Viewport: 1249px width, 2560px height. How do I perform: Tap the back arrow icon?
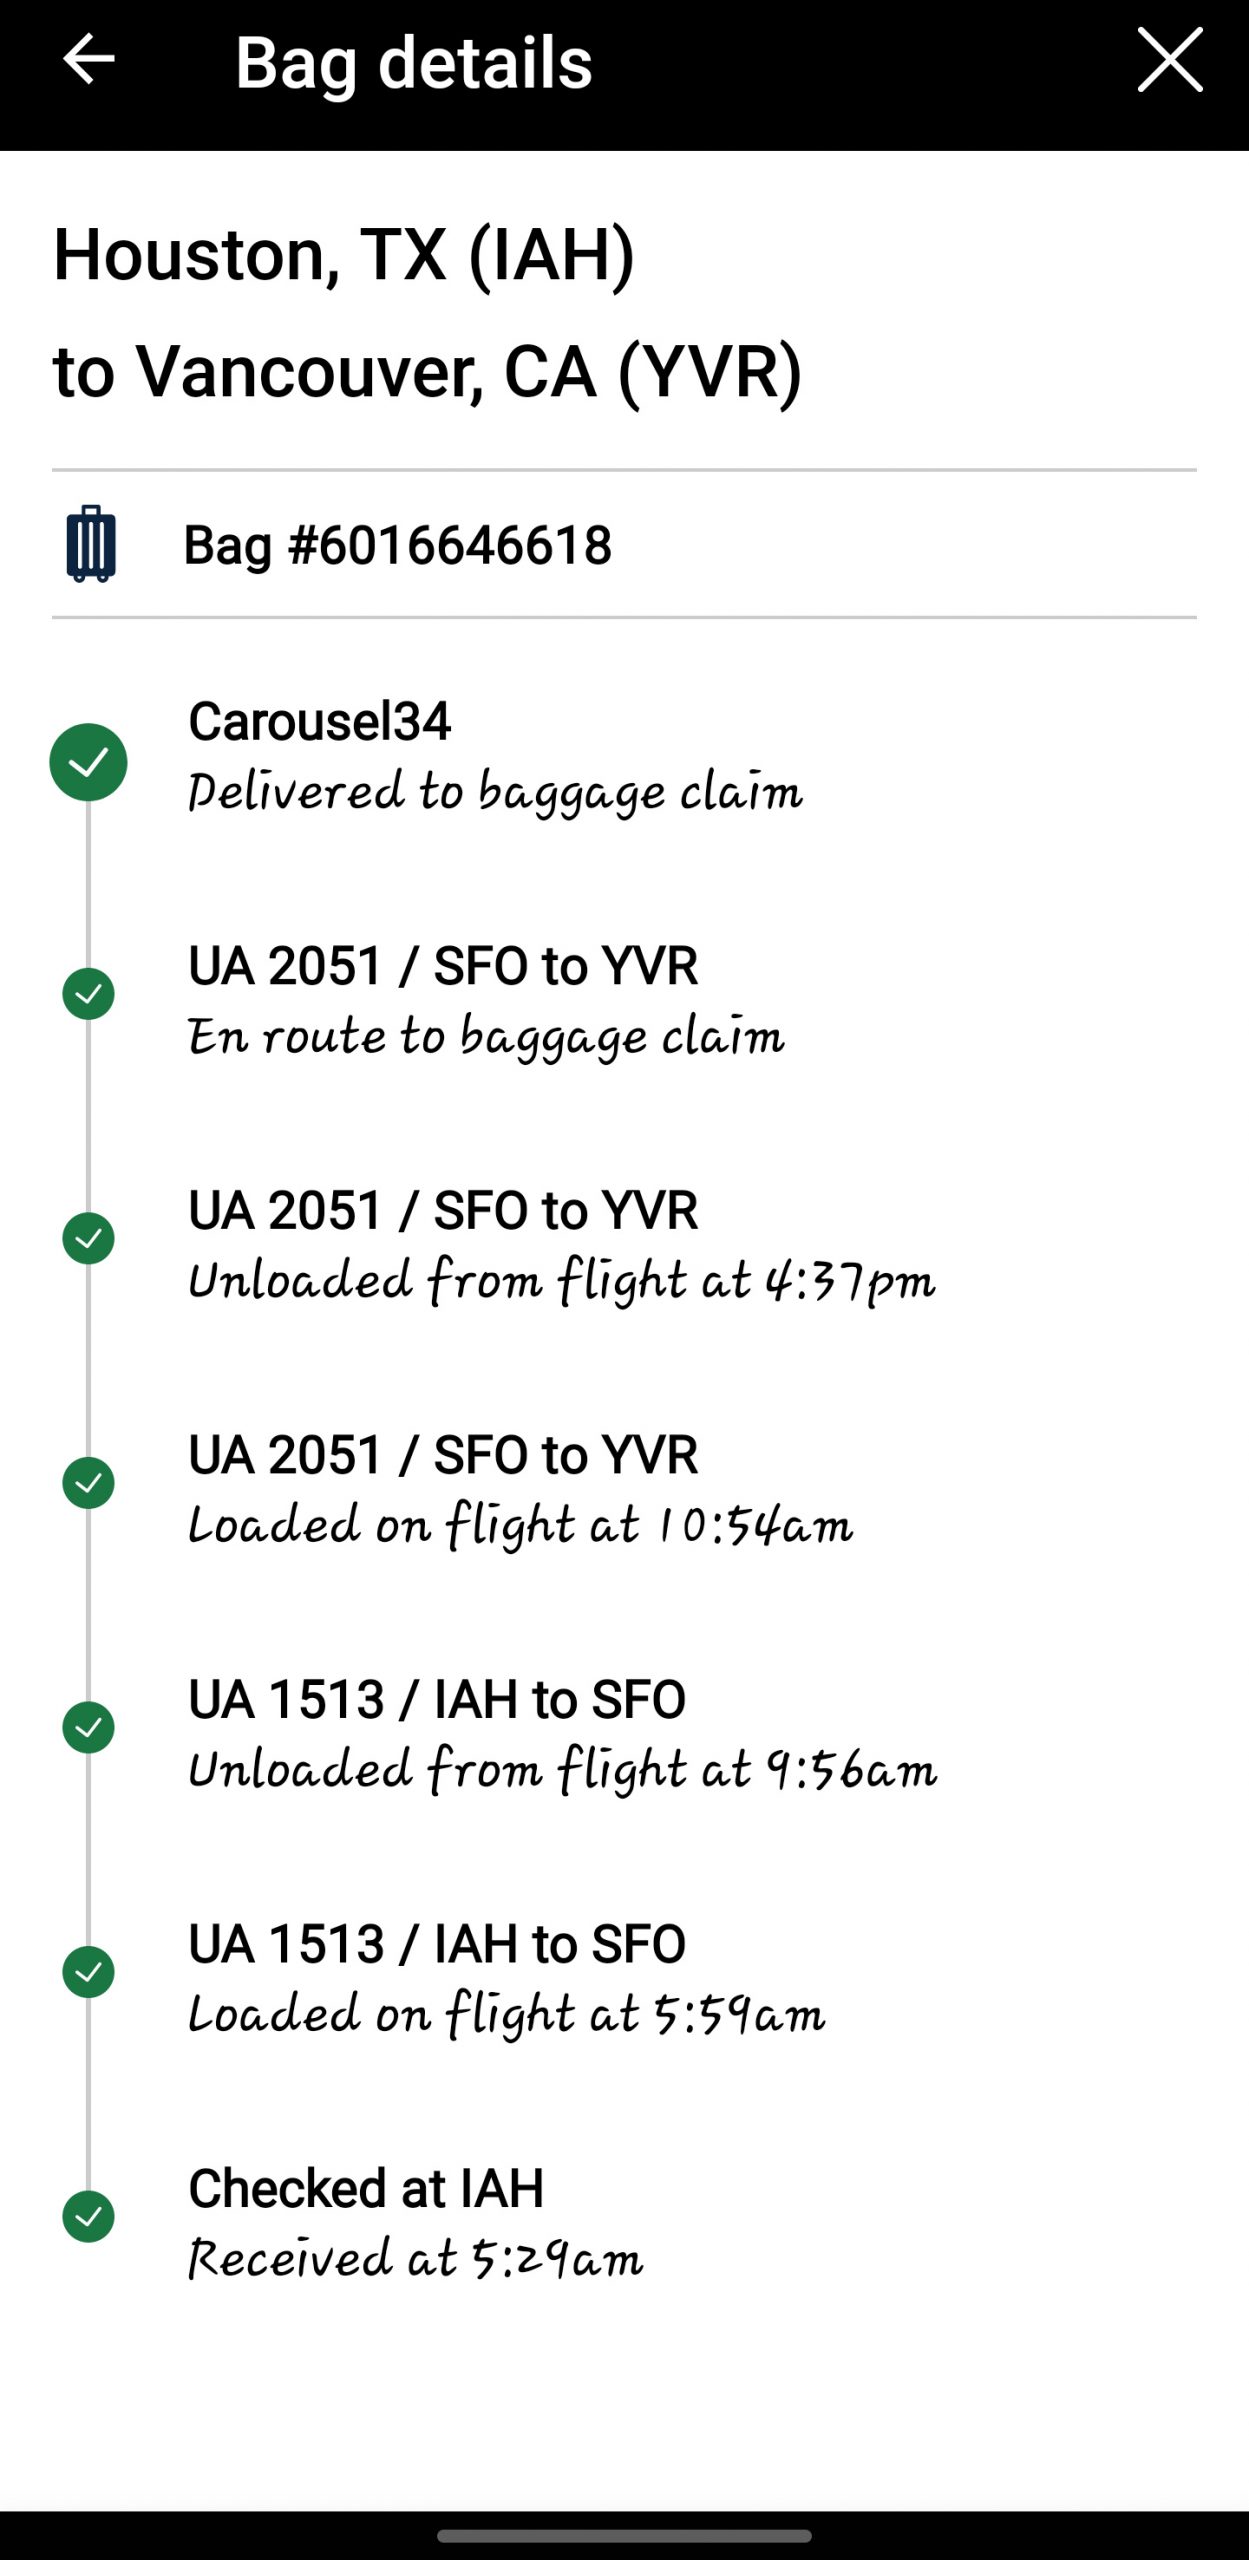pyautogui.click(x=88, y=60)
